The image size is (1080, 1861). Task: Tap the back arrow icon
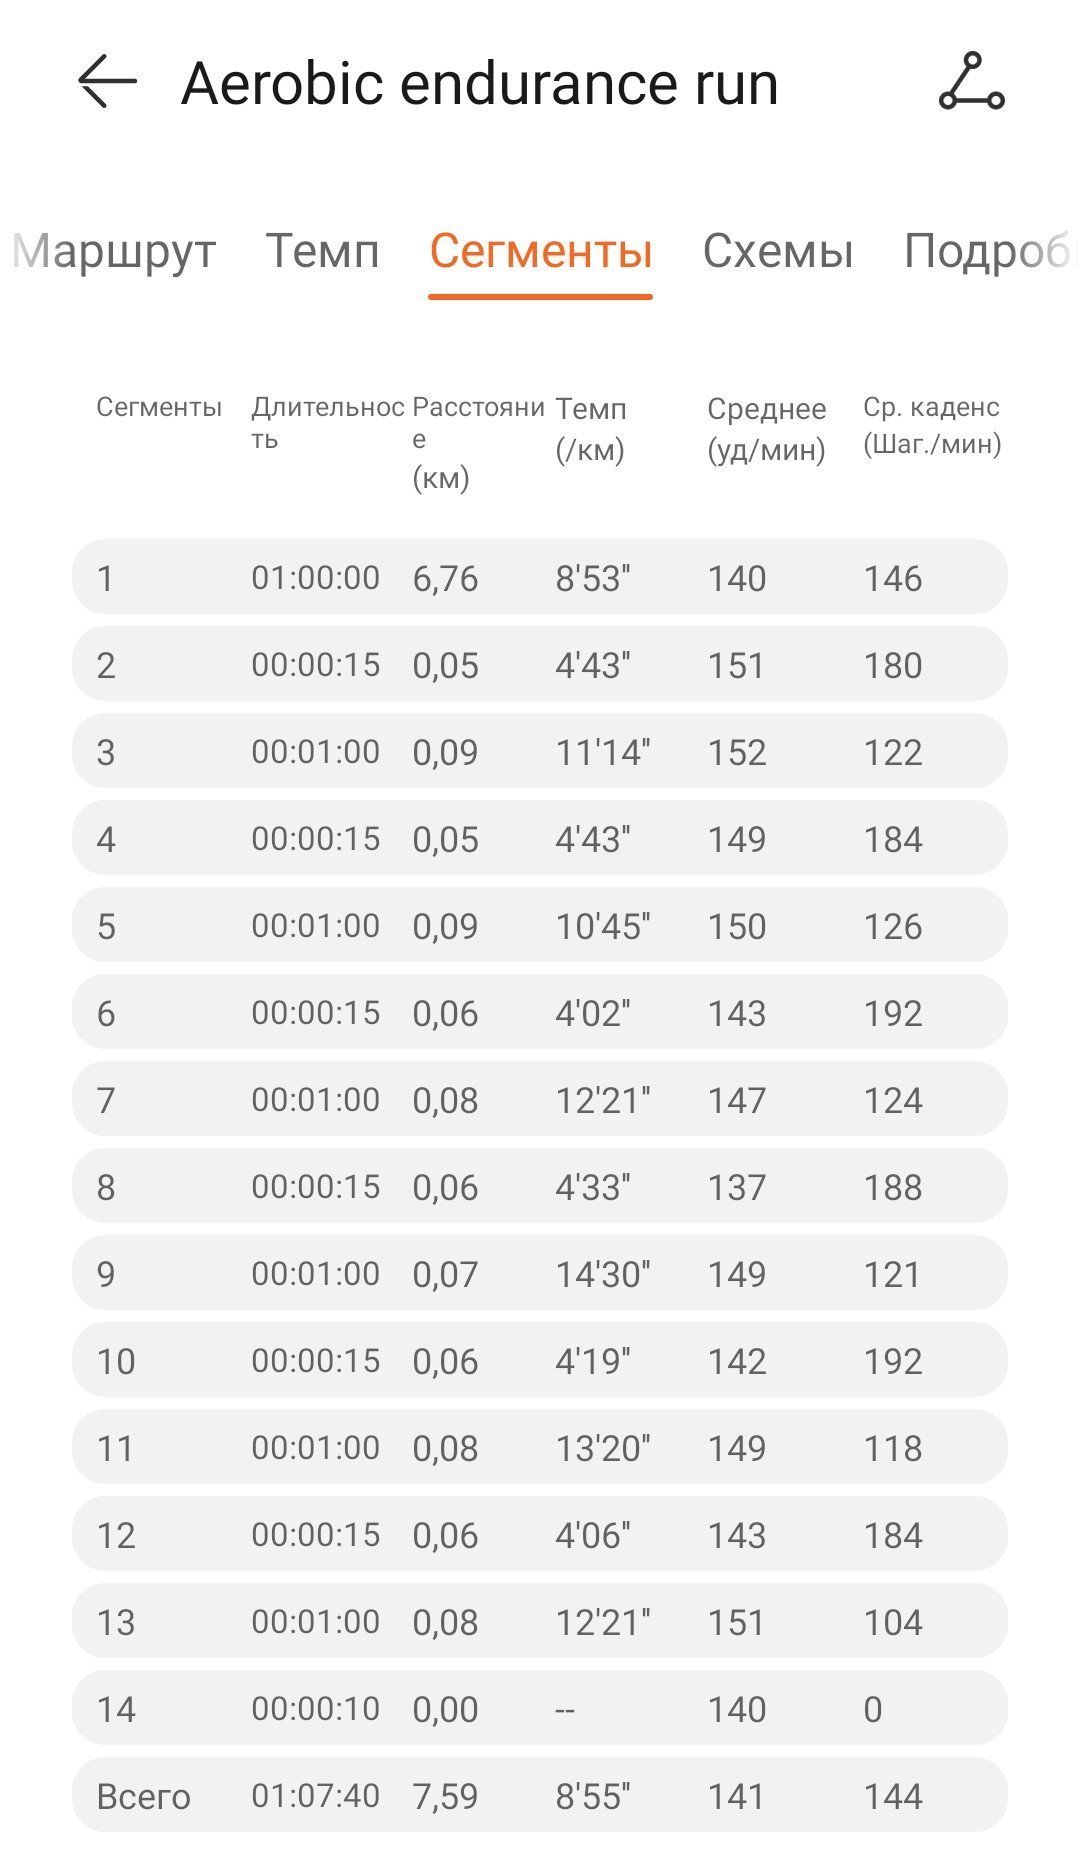click(107, 81)
